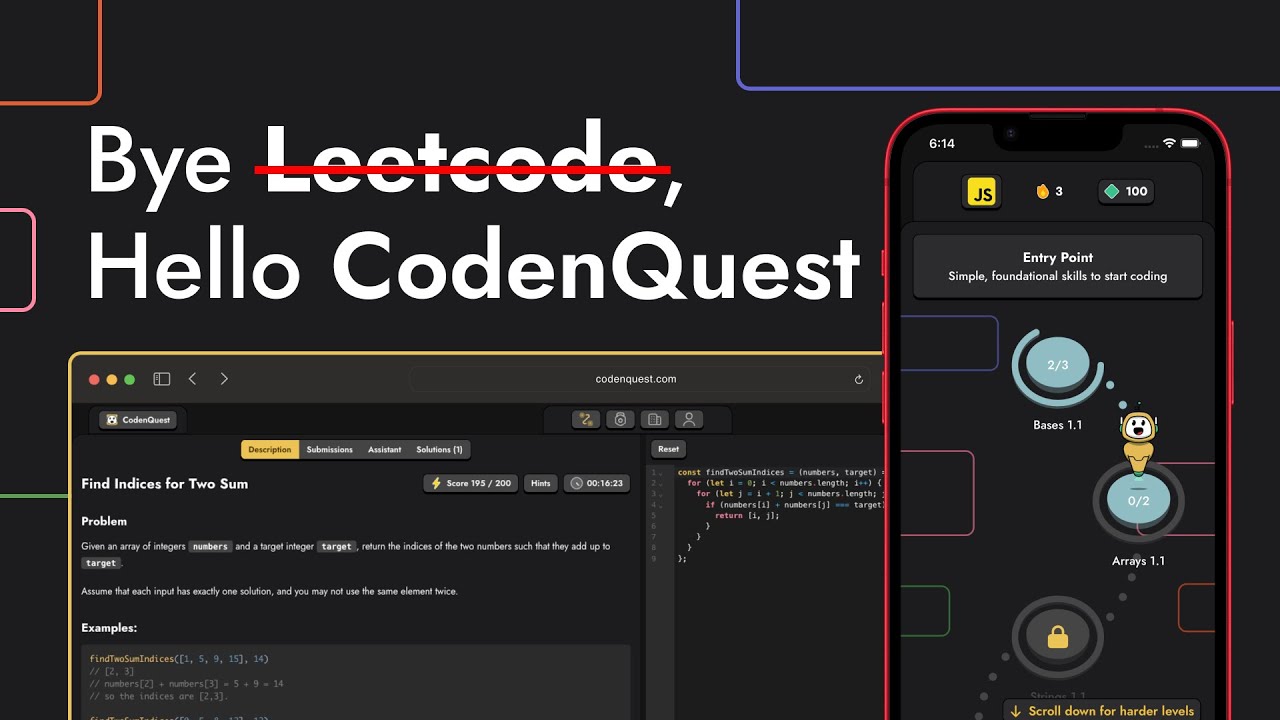
Task: Click the 'Examples:' heading
Action: click(x=109, y=628)
